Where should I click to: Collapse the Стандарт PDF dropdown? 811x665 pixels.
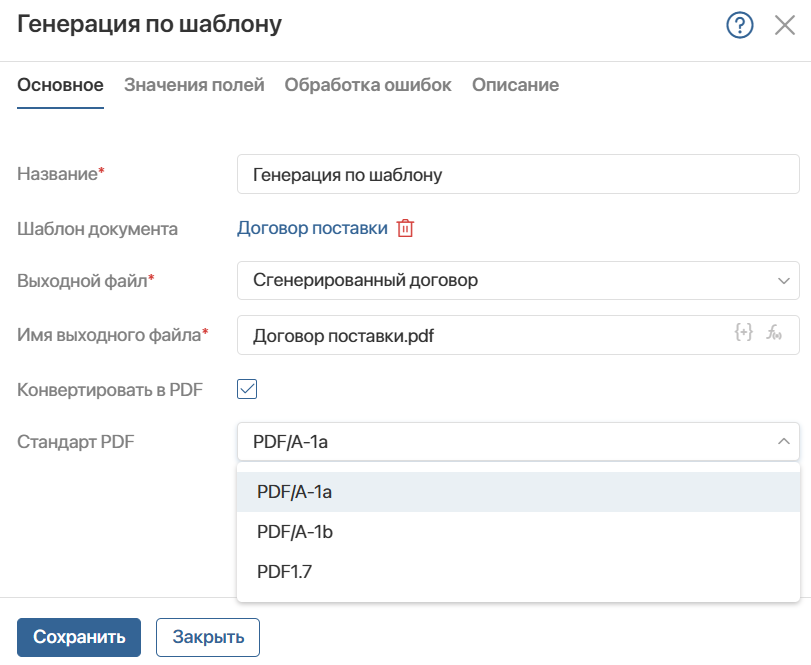(518, 442)
